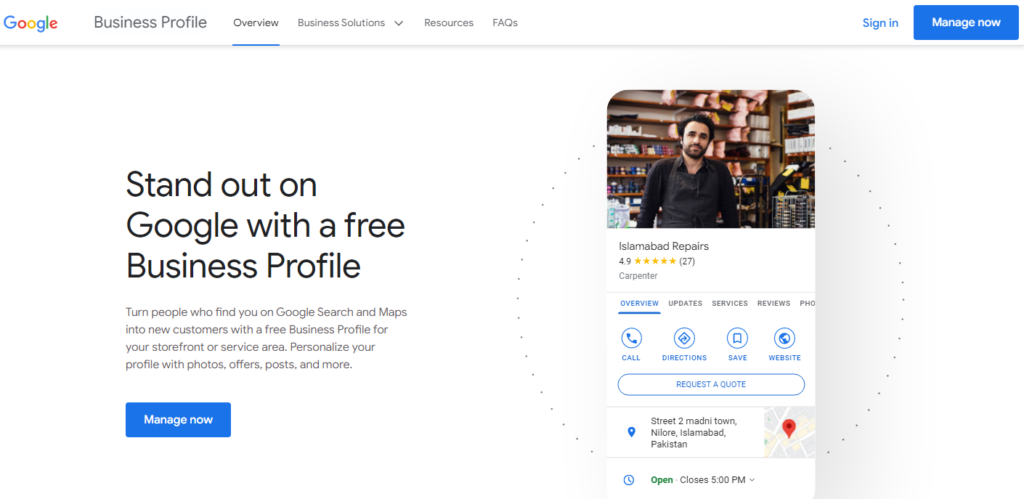Click the shopkeeper photo in profile card

pyautogui.click(x=711, y=159)
